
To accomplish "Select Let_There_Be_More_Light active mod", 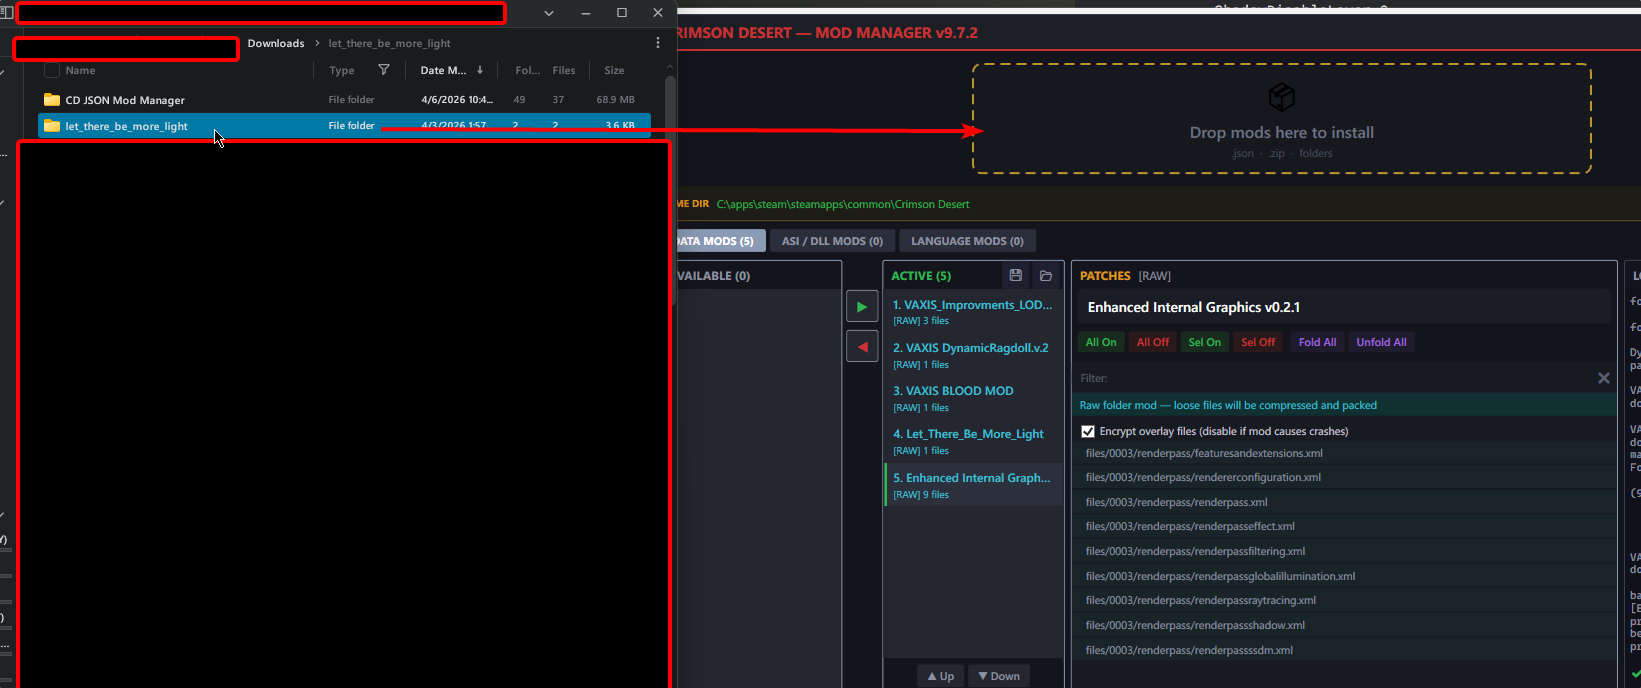I will pos(973,441).
